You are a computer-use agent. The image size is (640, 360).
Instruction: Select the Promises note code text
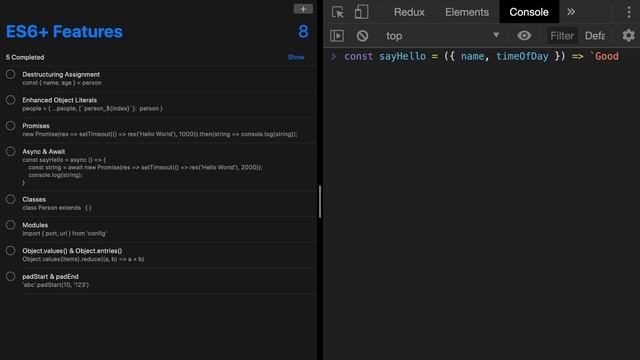160,134
